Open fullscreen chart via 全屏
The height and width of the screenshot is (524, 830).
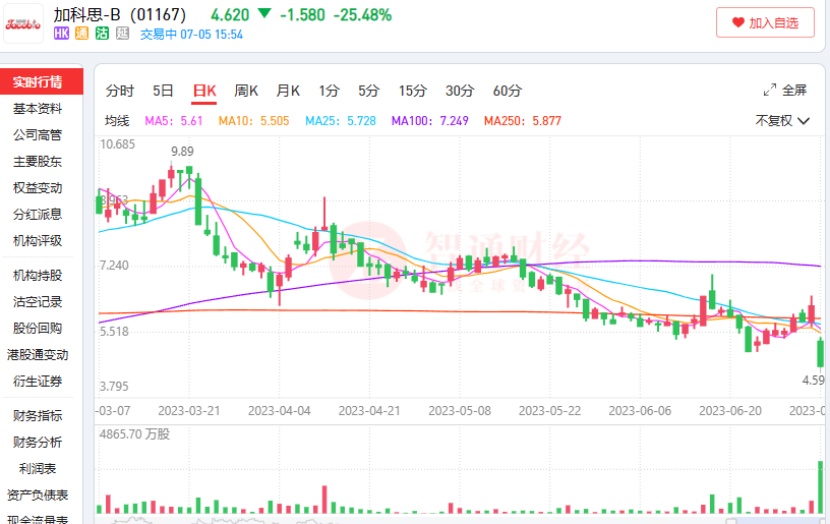[794, 91]
